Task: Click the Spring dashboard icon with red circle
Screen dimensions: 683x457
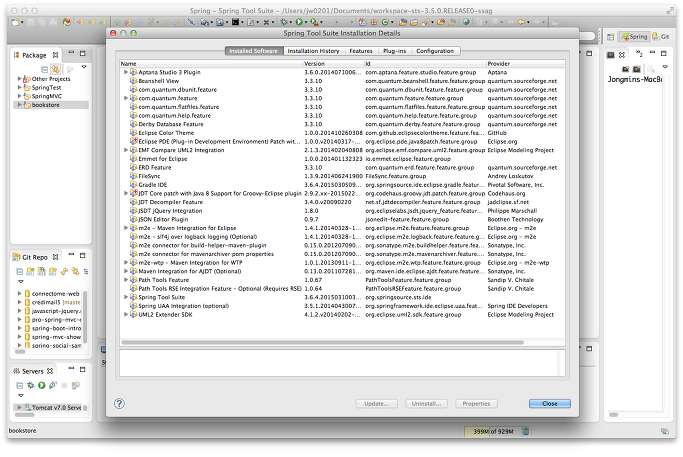Action: [x=66, y=22]
